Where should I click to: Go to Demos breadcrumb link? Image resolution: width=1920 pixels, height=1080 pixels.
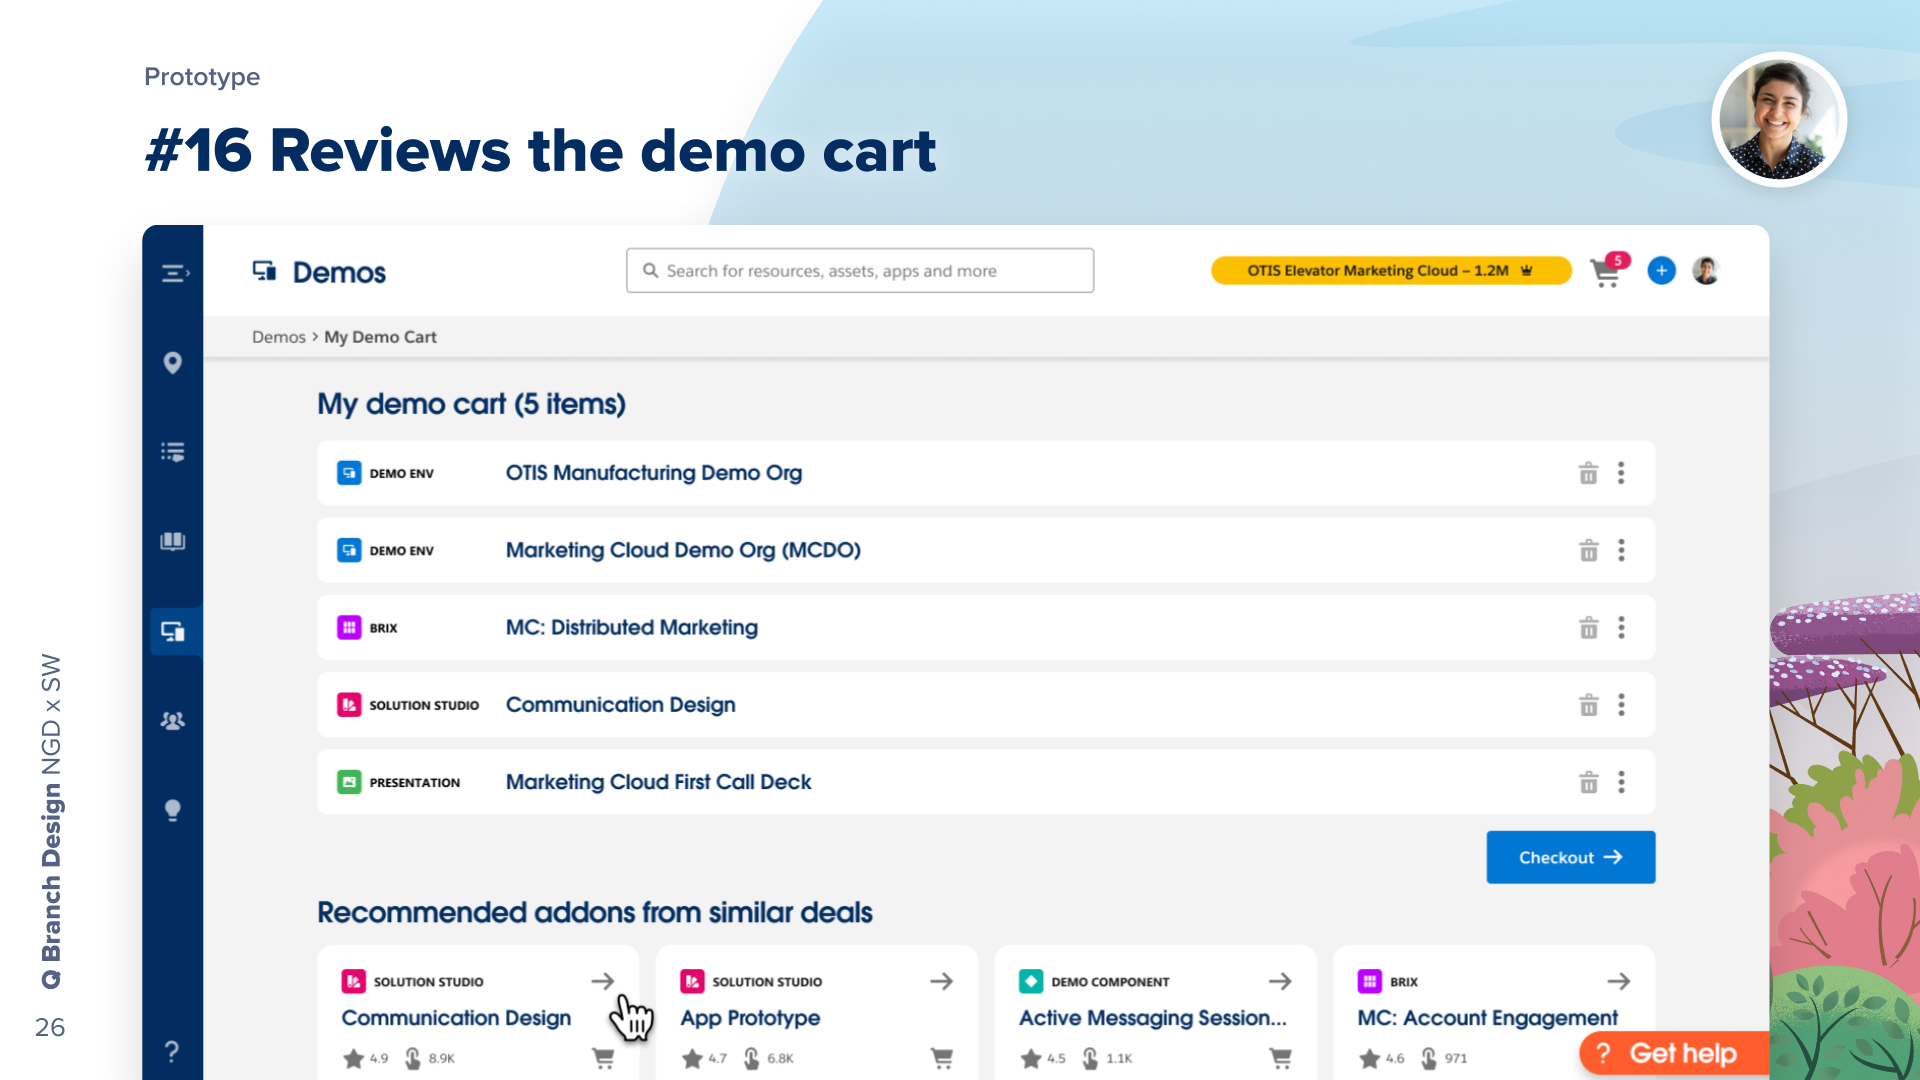coord(278,337)
